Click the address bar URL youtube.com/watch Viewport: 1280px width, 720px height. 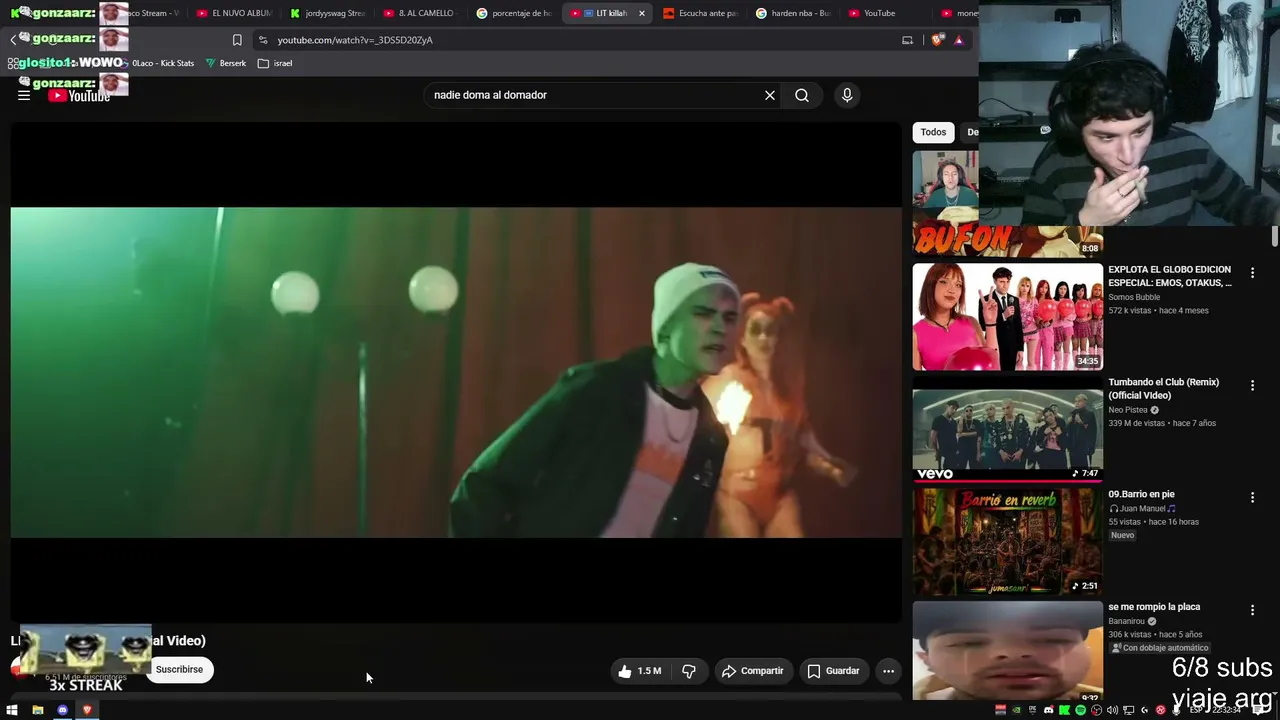click(355, 40)
